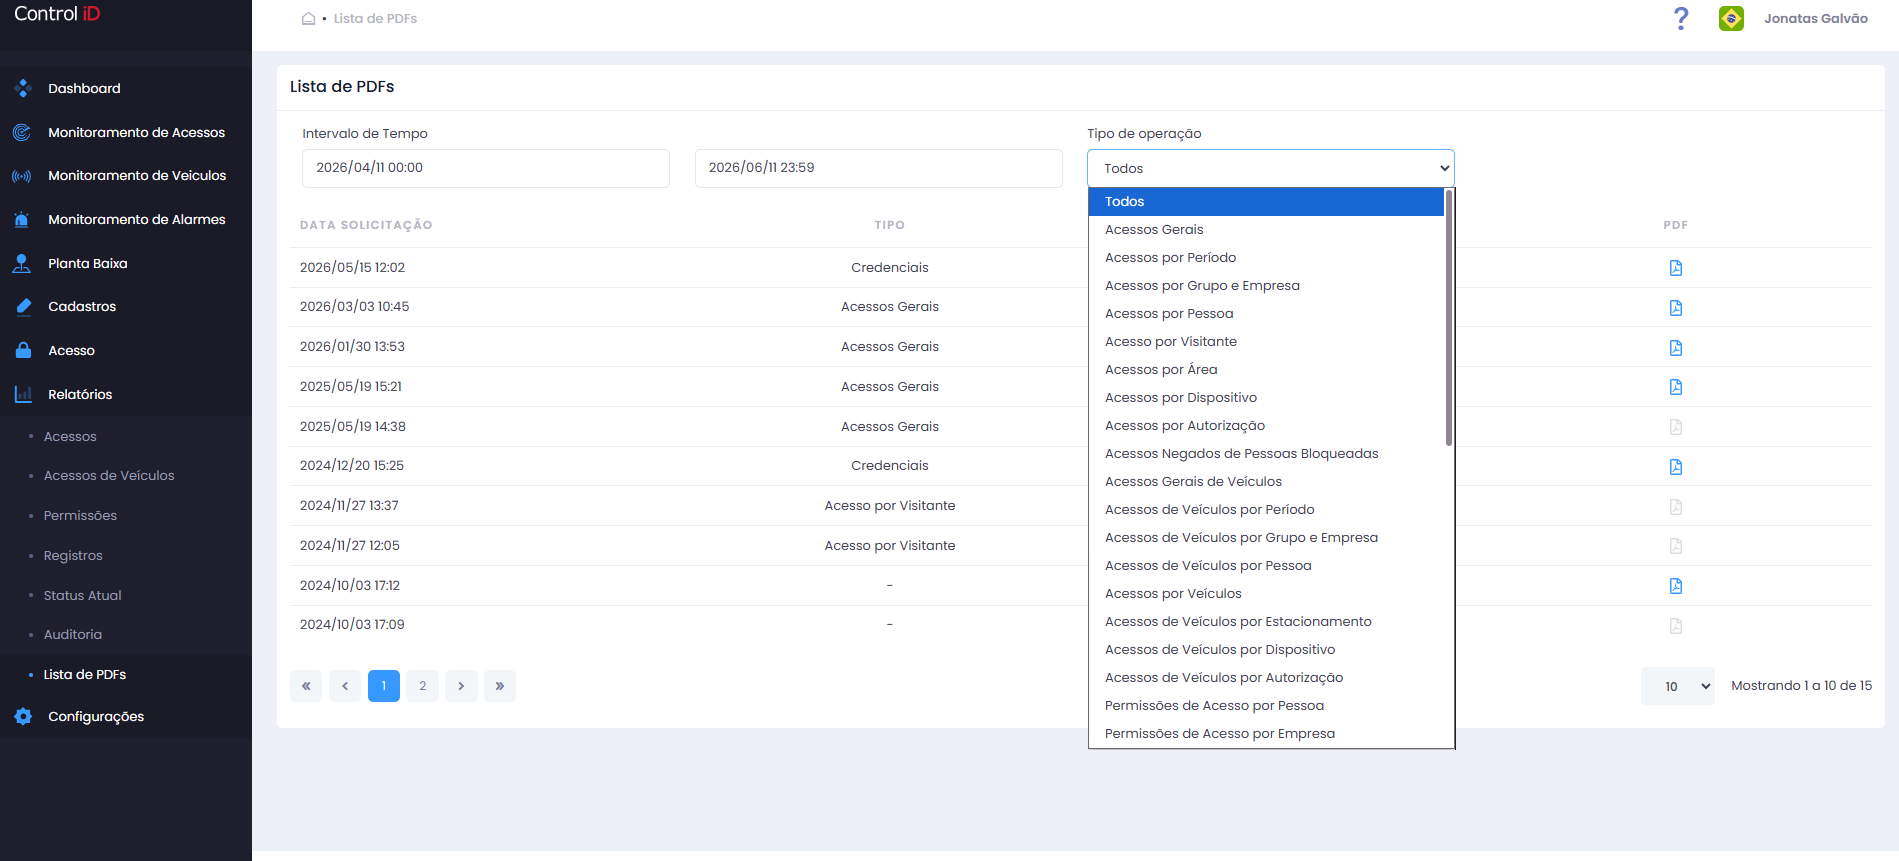Download the PDF for 2026/01/30 13:53

click(1676, 347)
